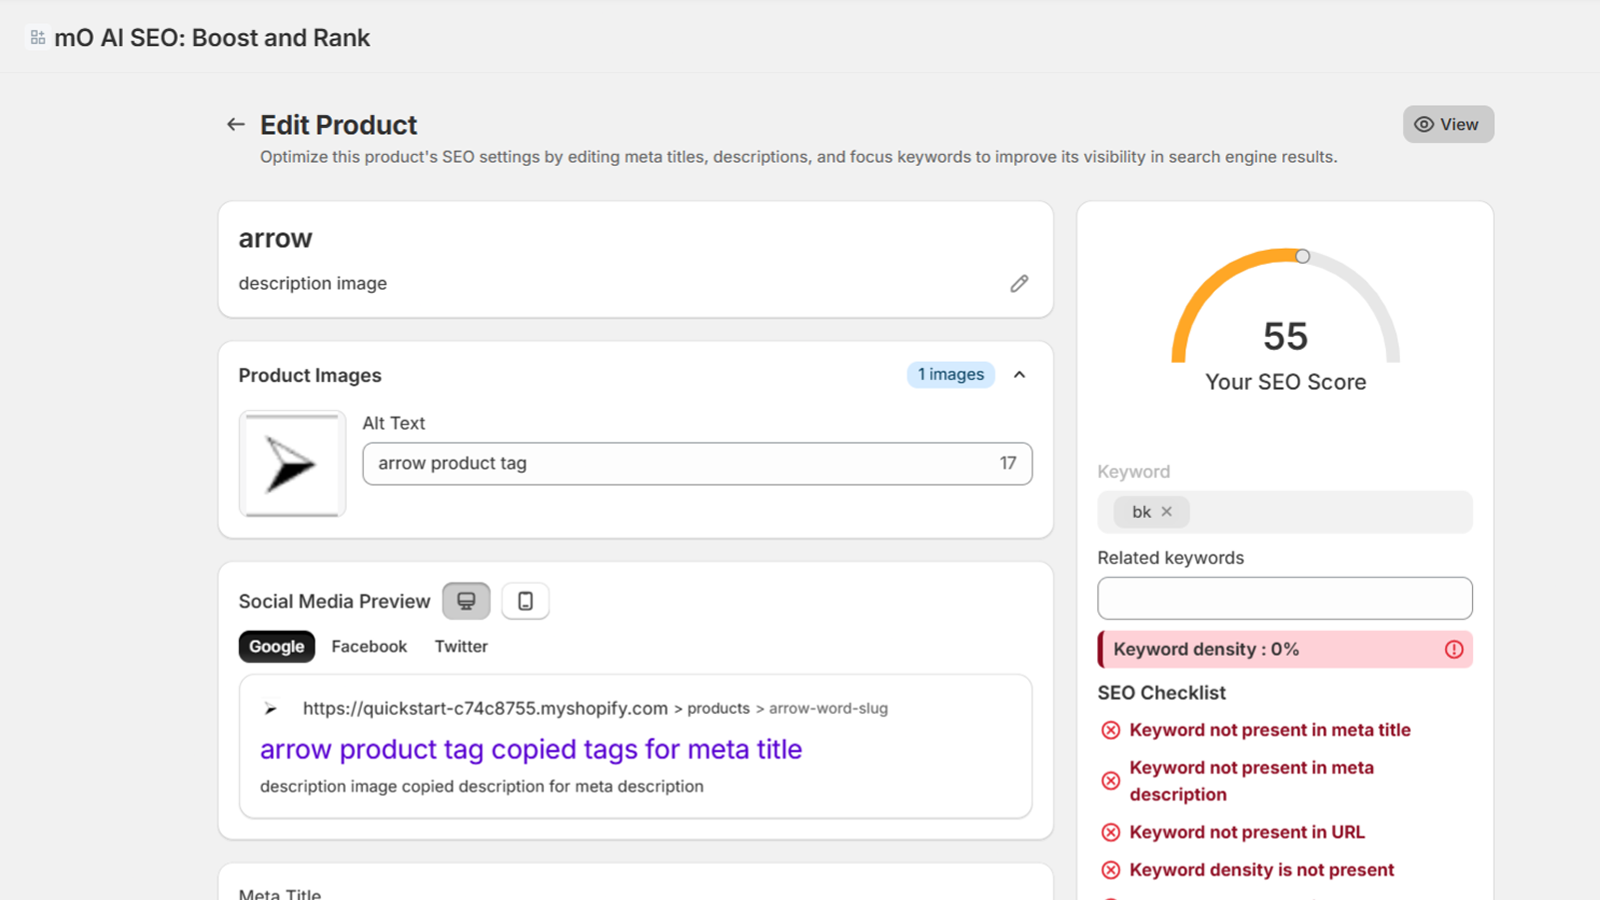Click the 1 images badge
Image resolution: width=1600 pixels, height=900 pixels.
tap(950, 375)
